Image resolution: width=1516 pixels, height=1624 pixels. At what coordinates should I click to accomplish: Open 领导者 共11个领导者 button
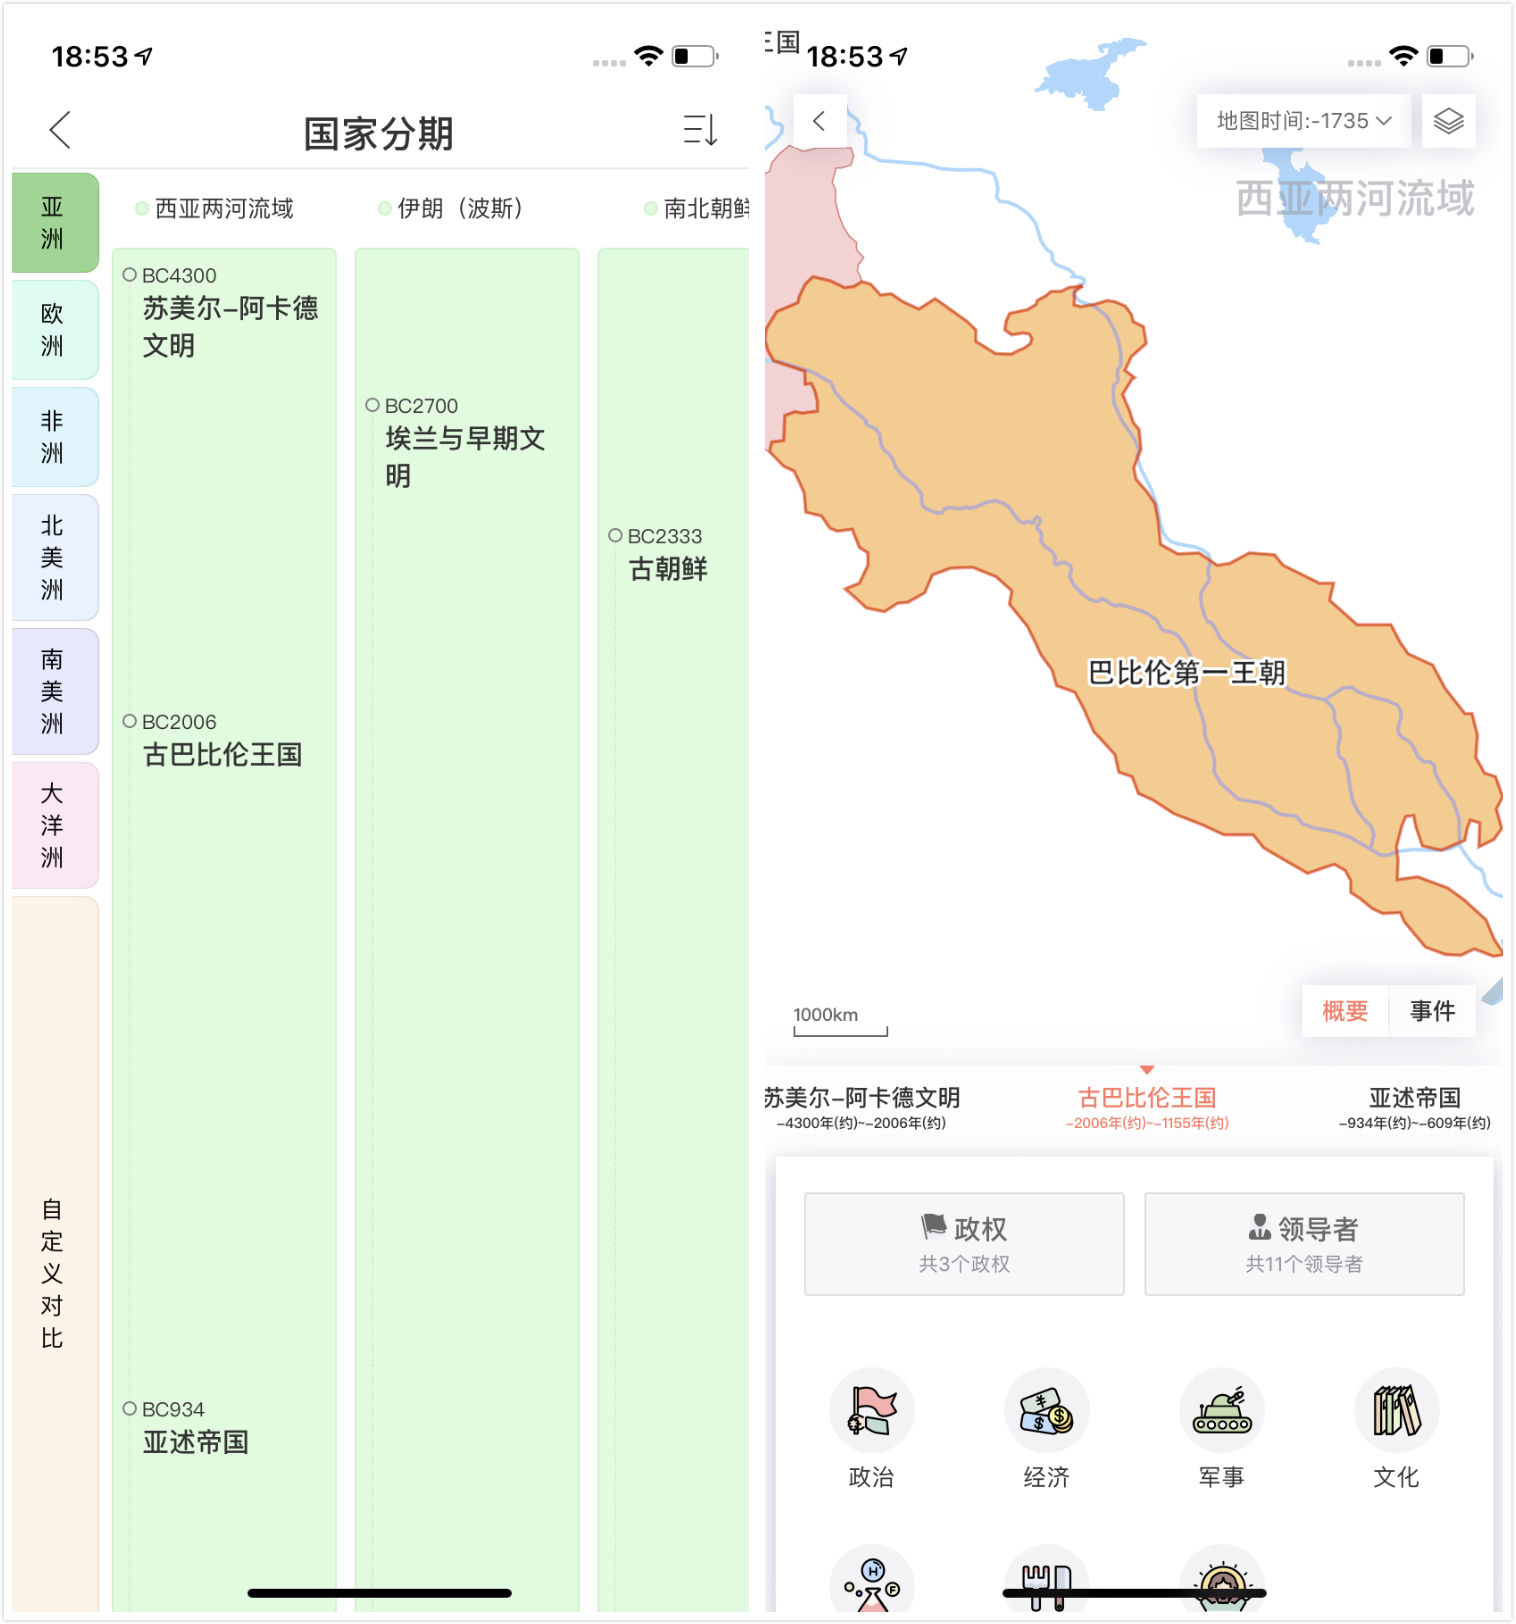click(x=1304, y=1243)
